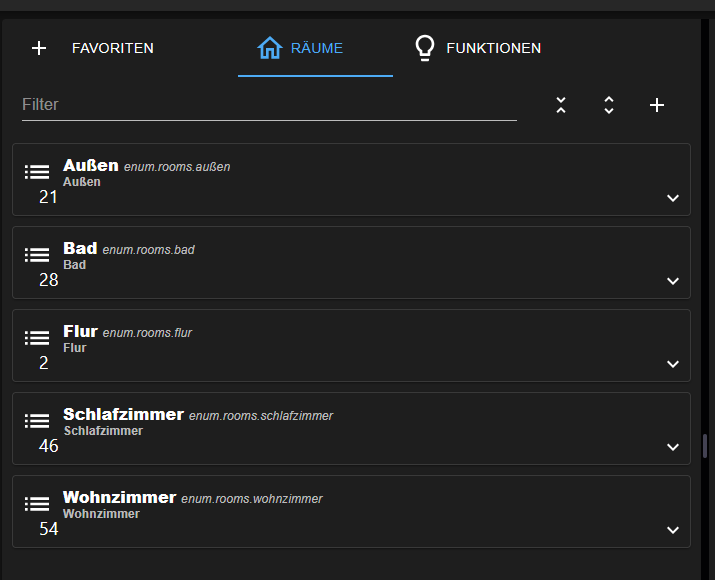Image resolution: width=715 pixels, height=580 pixels.
Task: Expand the Schlafzimmer room chevron
Action: (673, 448)
